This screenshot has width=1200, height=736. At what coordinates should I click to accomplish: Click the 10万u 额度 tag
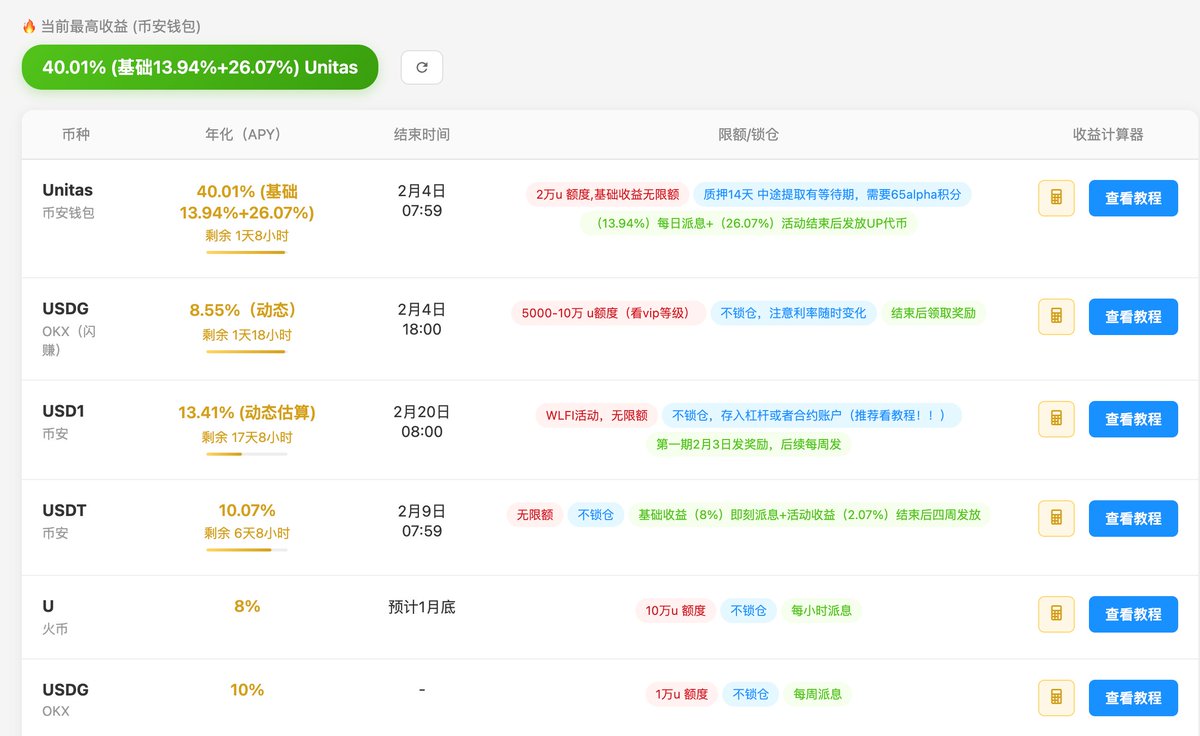pos(675,610)
